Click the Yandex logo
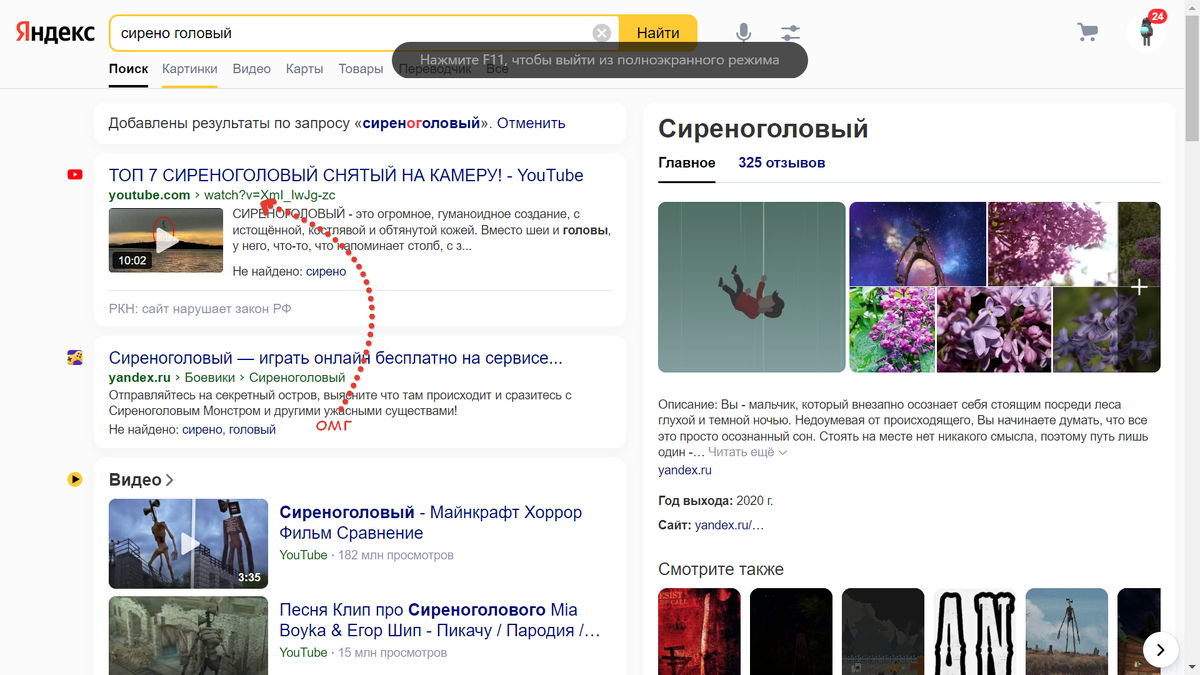 click(55, 32)
